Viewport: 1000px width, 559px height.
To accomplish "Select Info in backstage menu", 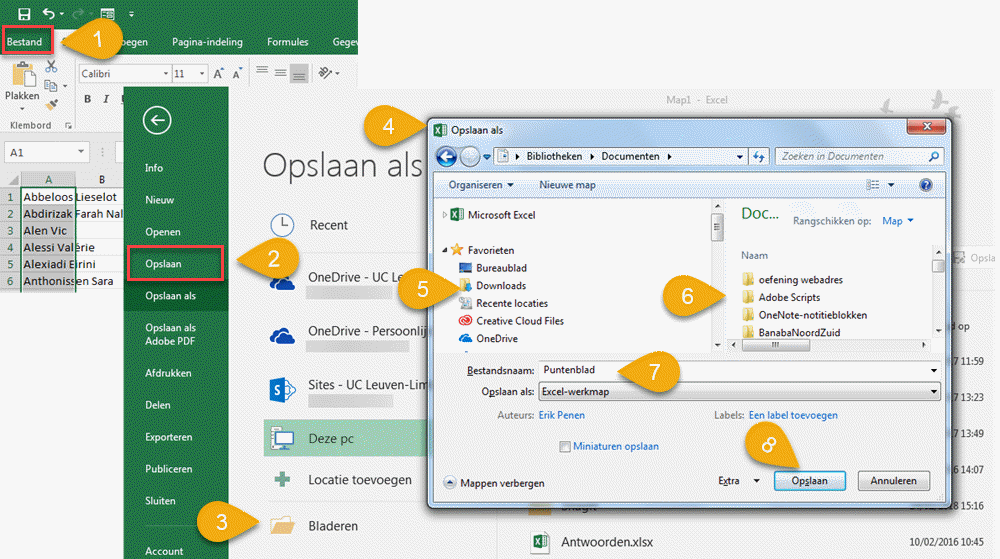I will tap(154, 168).
